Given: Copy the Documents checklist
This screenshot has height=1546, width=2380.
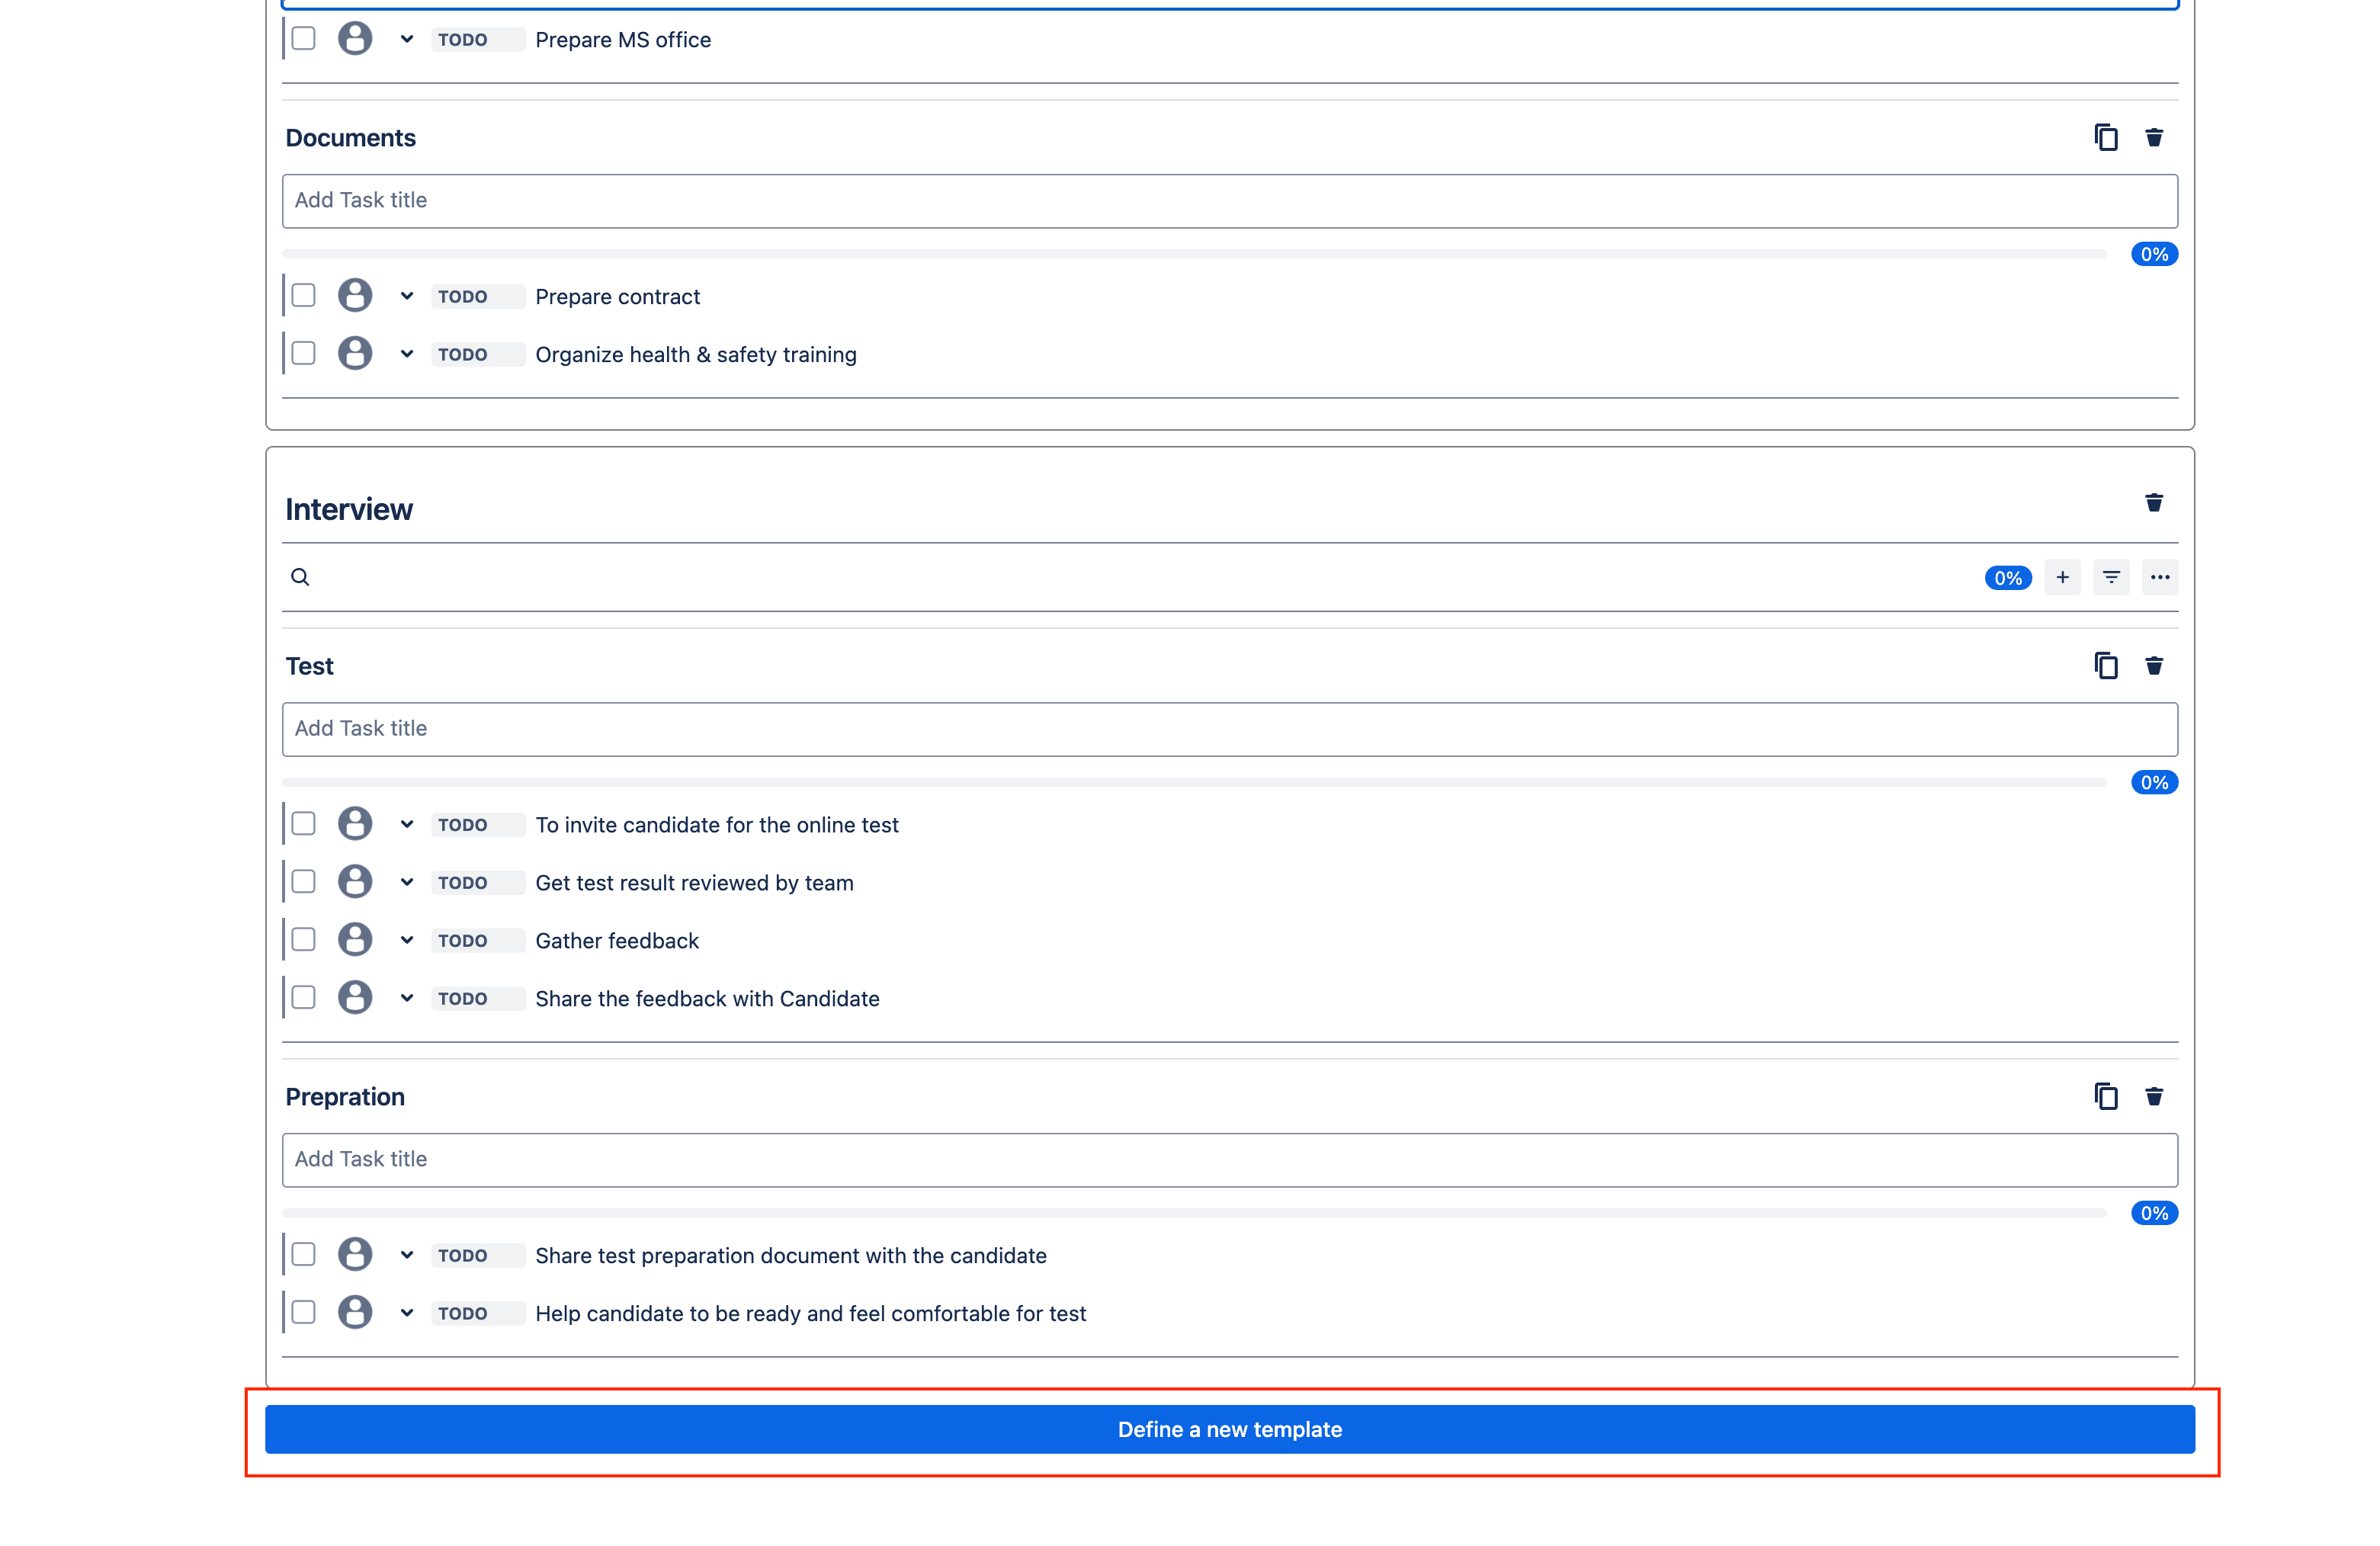Looking at the screenshot, I should tap(2106, 137).
